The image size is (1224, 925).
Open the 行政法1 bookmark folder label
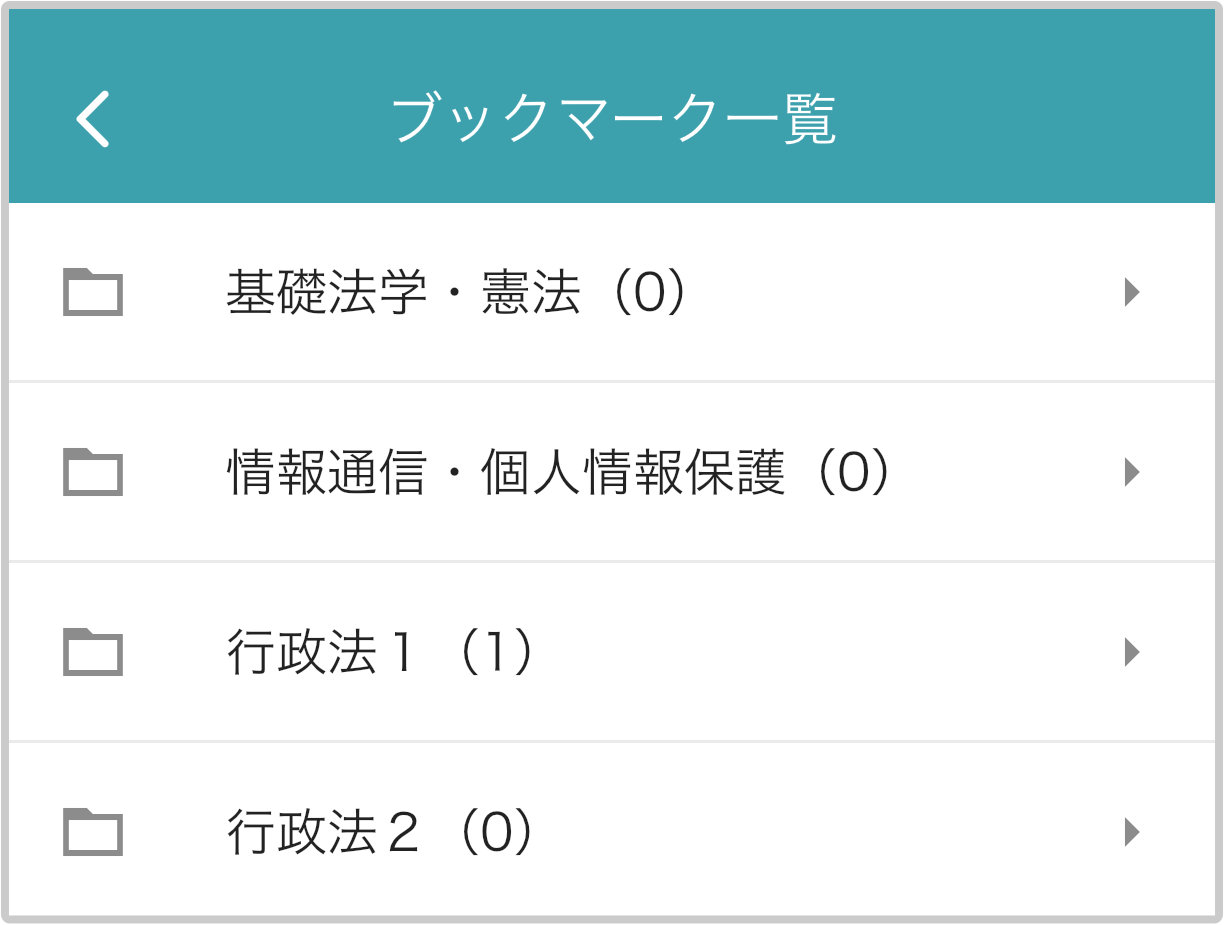click(x=321, y=653)
